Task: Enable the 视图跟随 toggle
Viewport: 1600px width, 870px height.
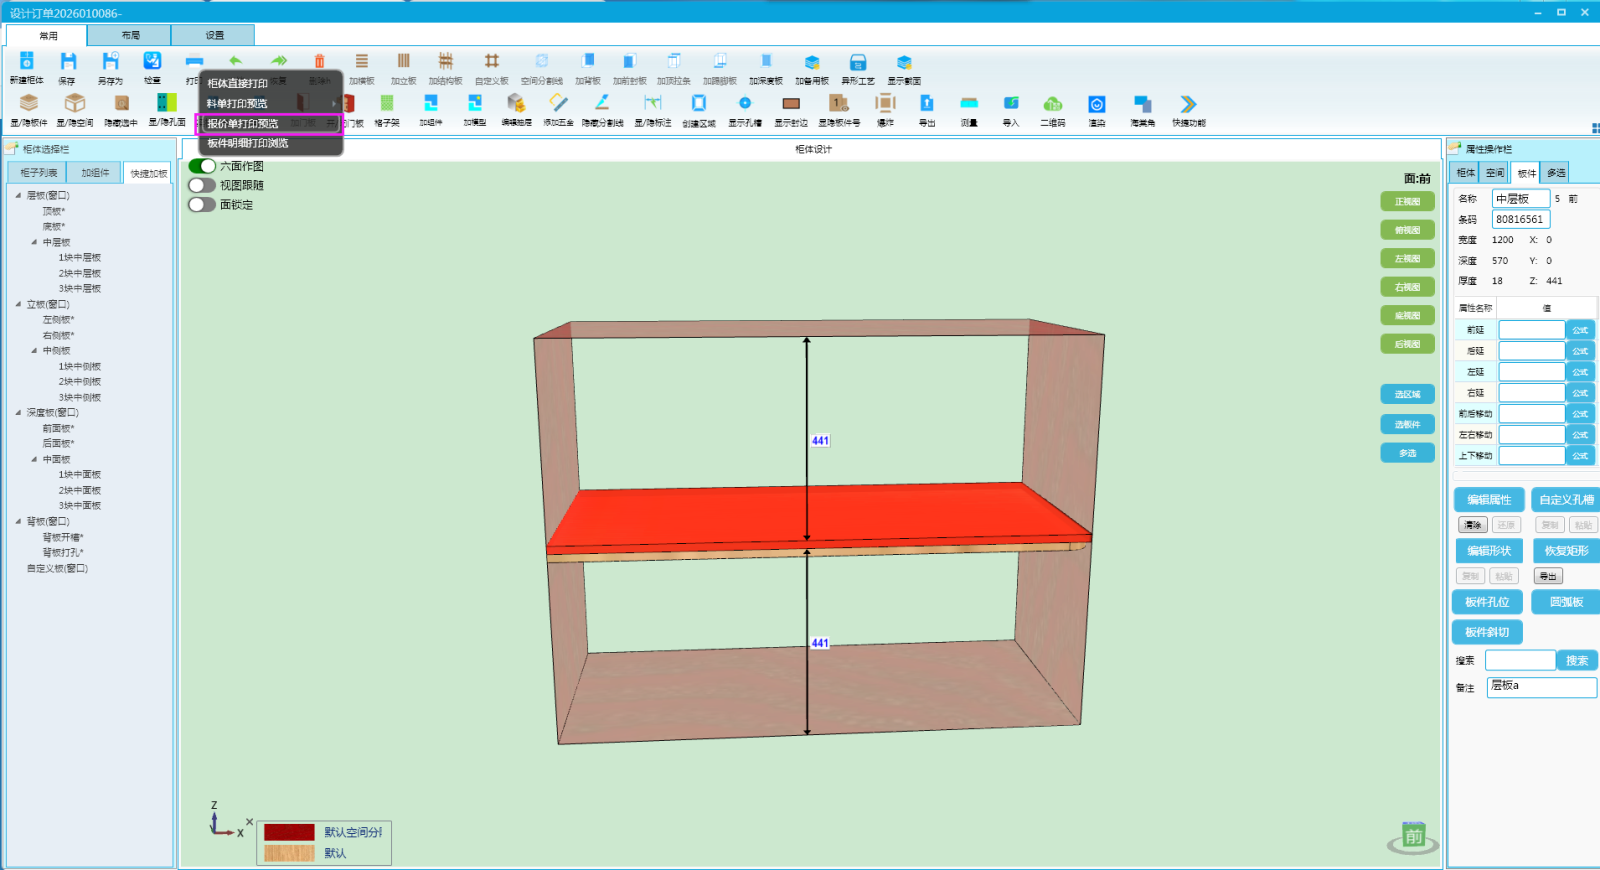Action: [x=202, y=185]
